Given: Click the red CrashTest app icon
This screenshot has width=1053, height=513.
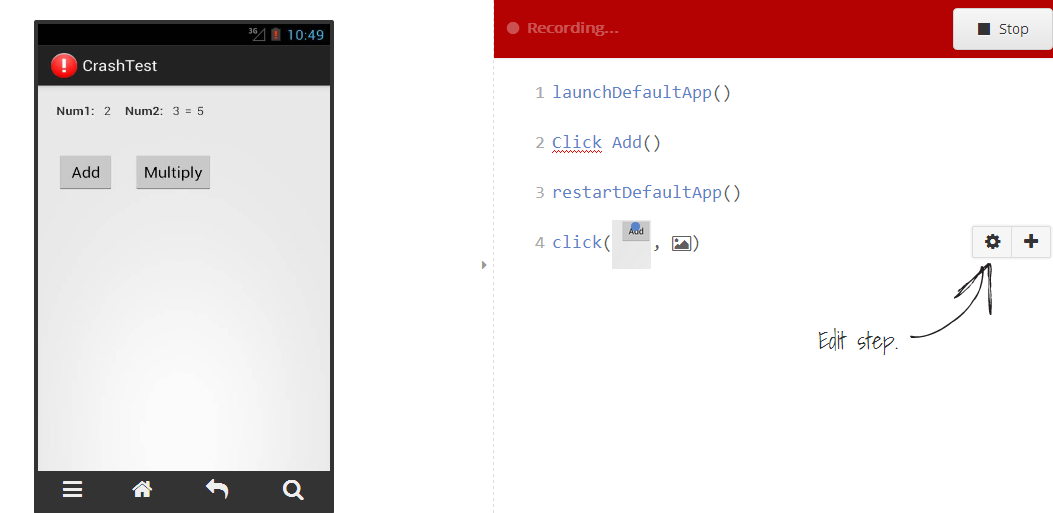Looking at the screenshot, I should pyautogui.click(x=64, y=66).
